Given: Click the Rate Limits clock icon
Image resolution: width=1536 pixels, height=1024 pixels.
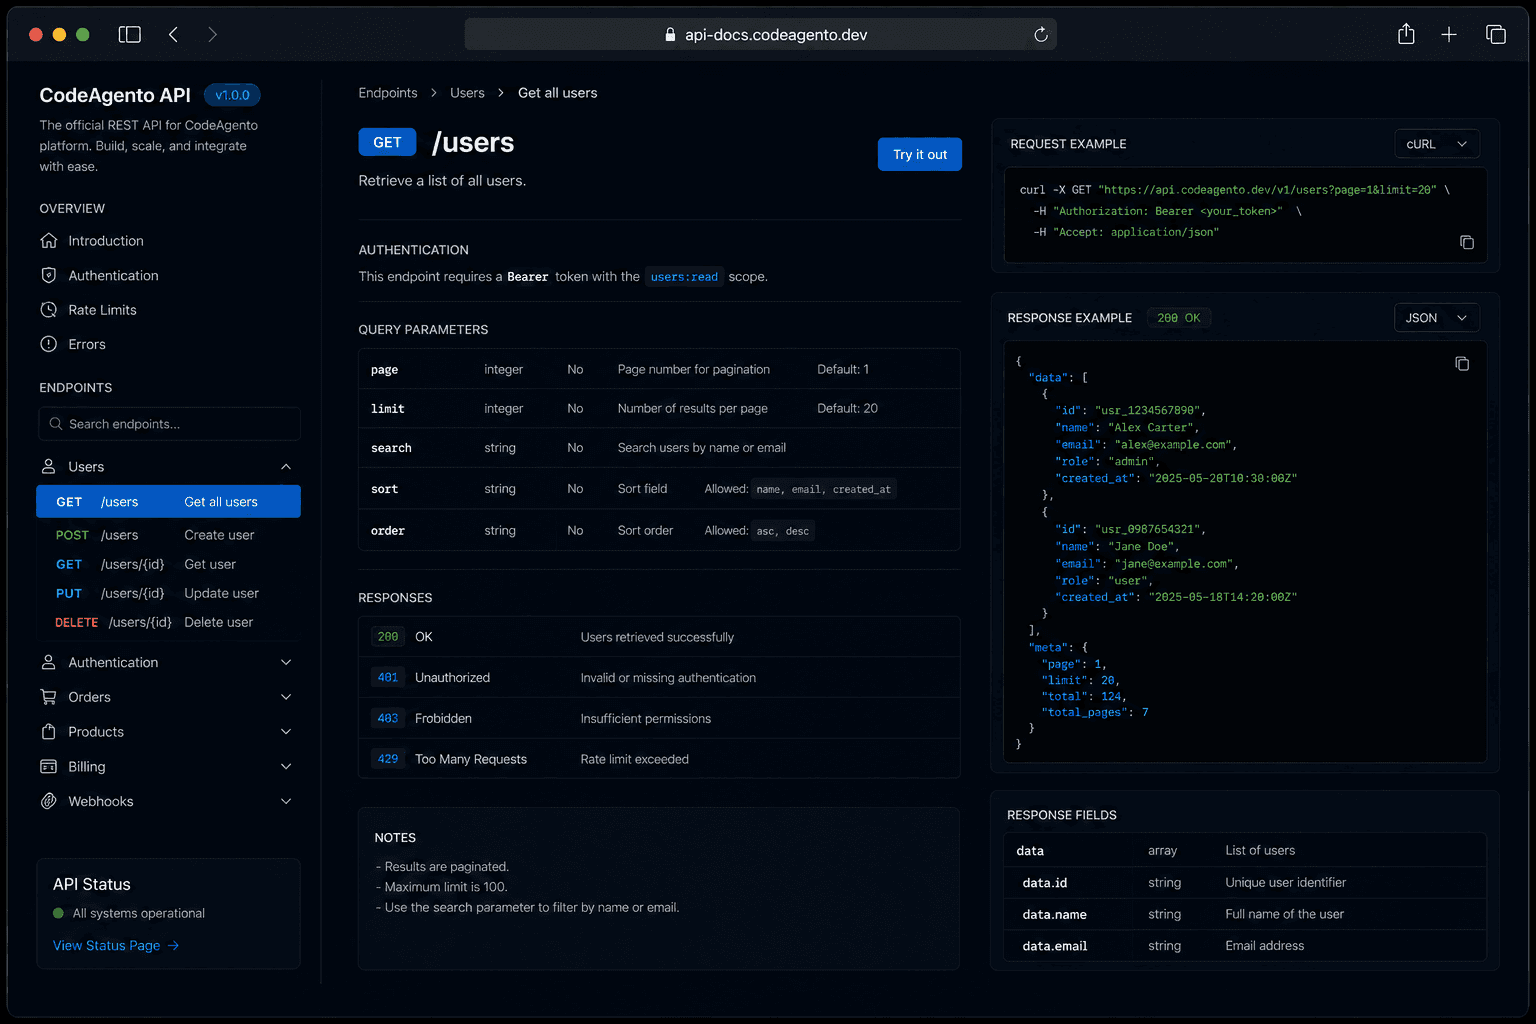Looking at the screenshot, I should (48, 310).
